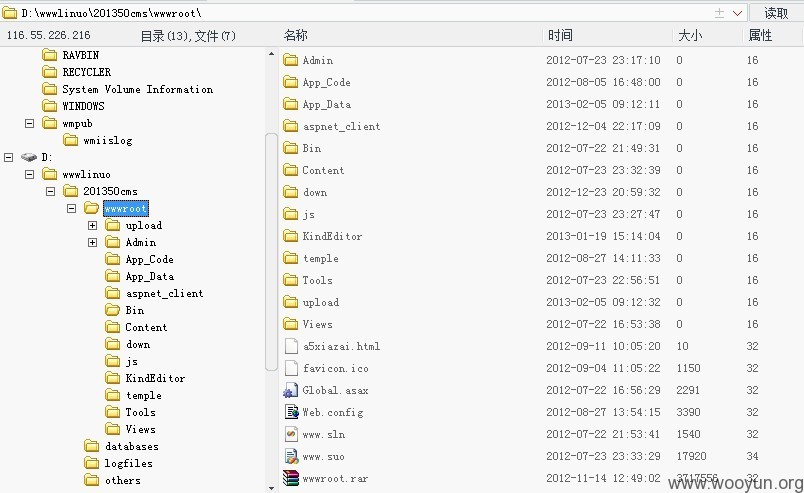Click the tree scrollbar up arrow
Viewport: 804px width, 493px height.
tap(271, 53)
